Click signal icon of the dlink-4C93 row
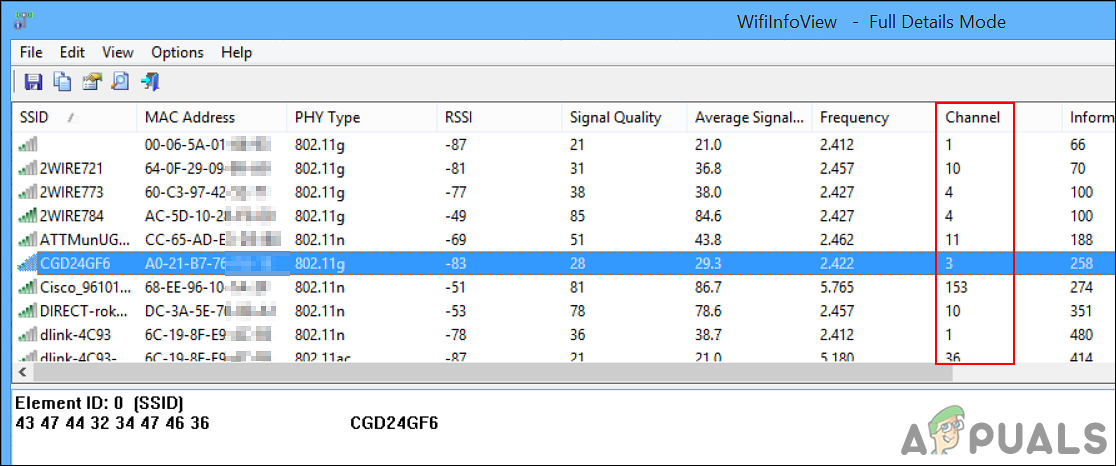 tap(28, 334)
